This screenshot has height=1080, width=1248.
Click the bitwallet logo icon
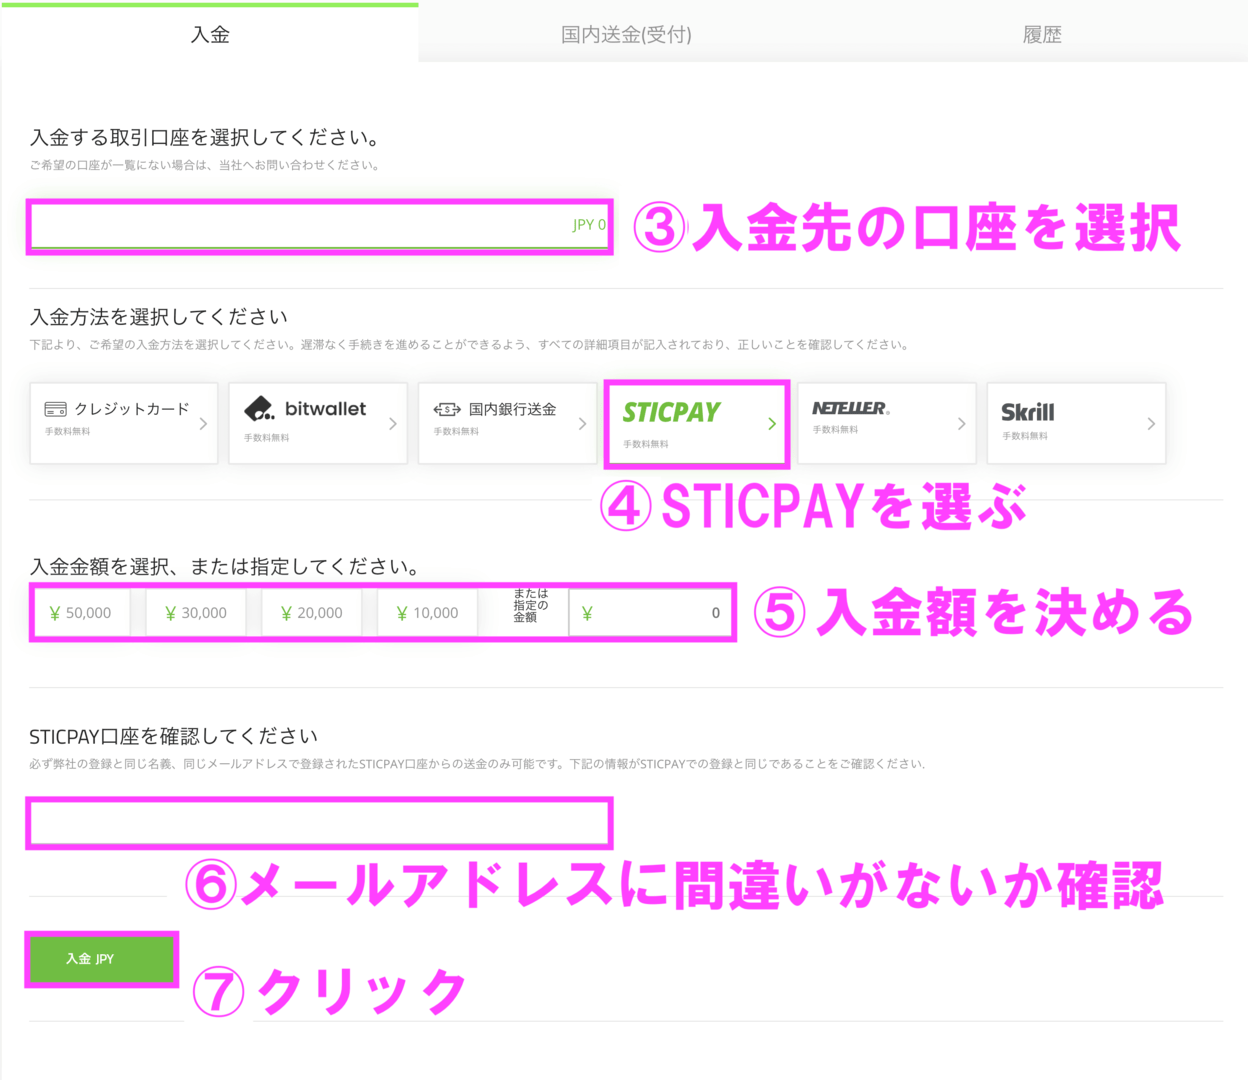259,408
